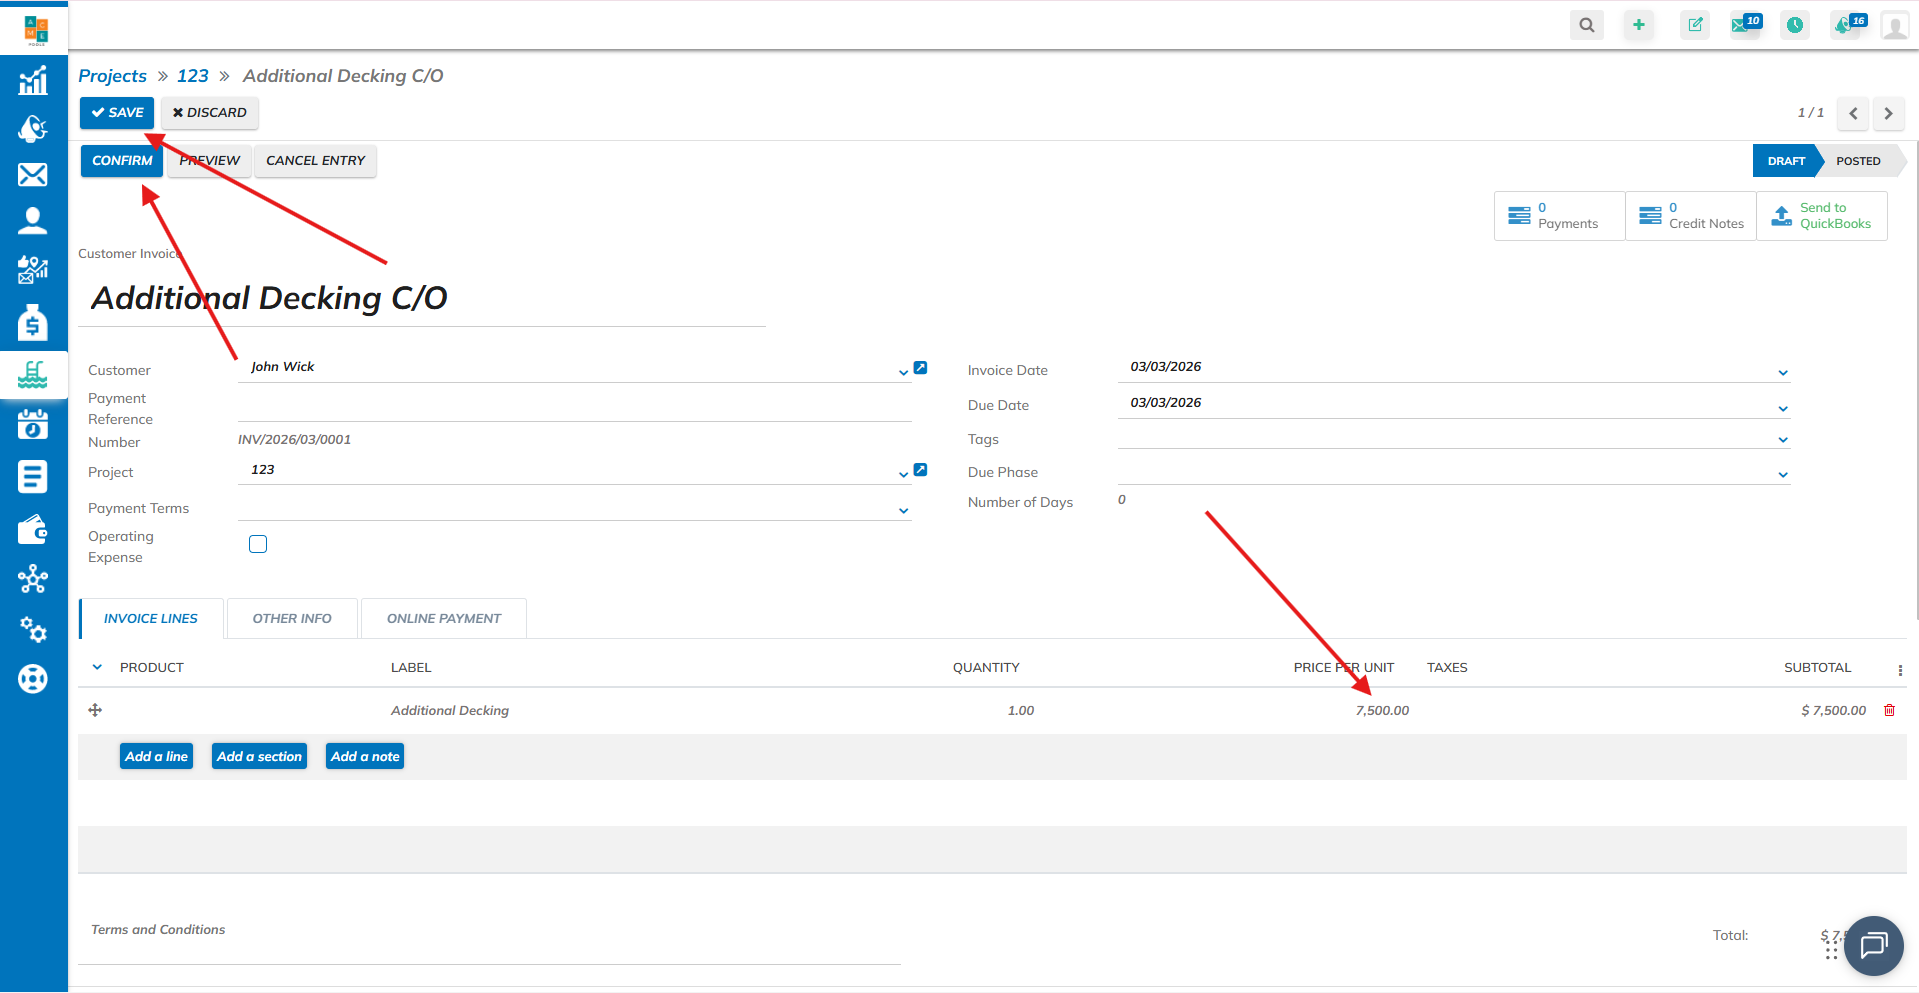Switch to the Other Info tab

(292, 619)
